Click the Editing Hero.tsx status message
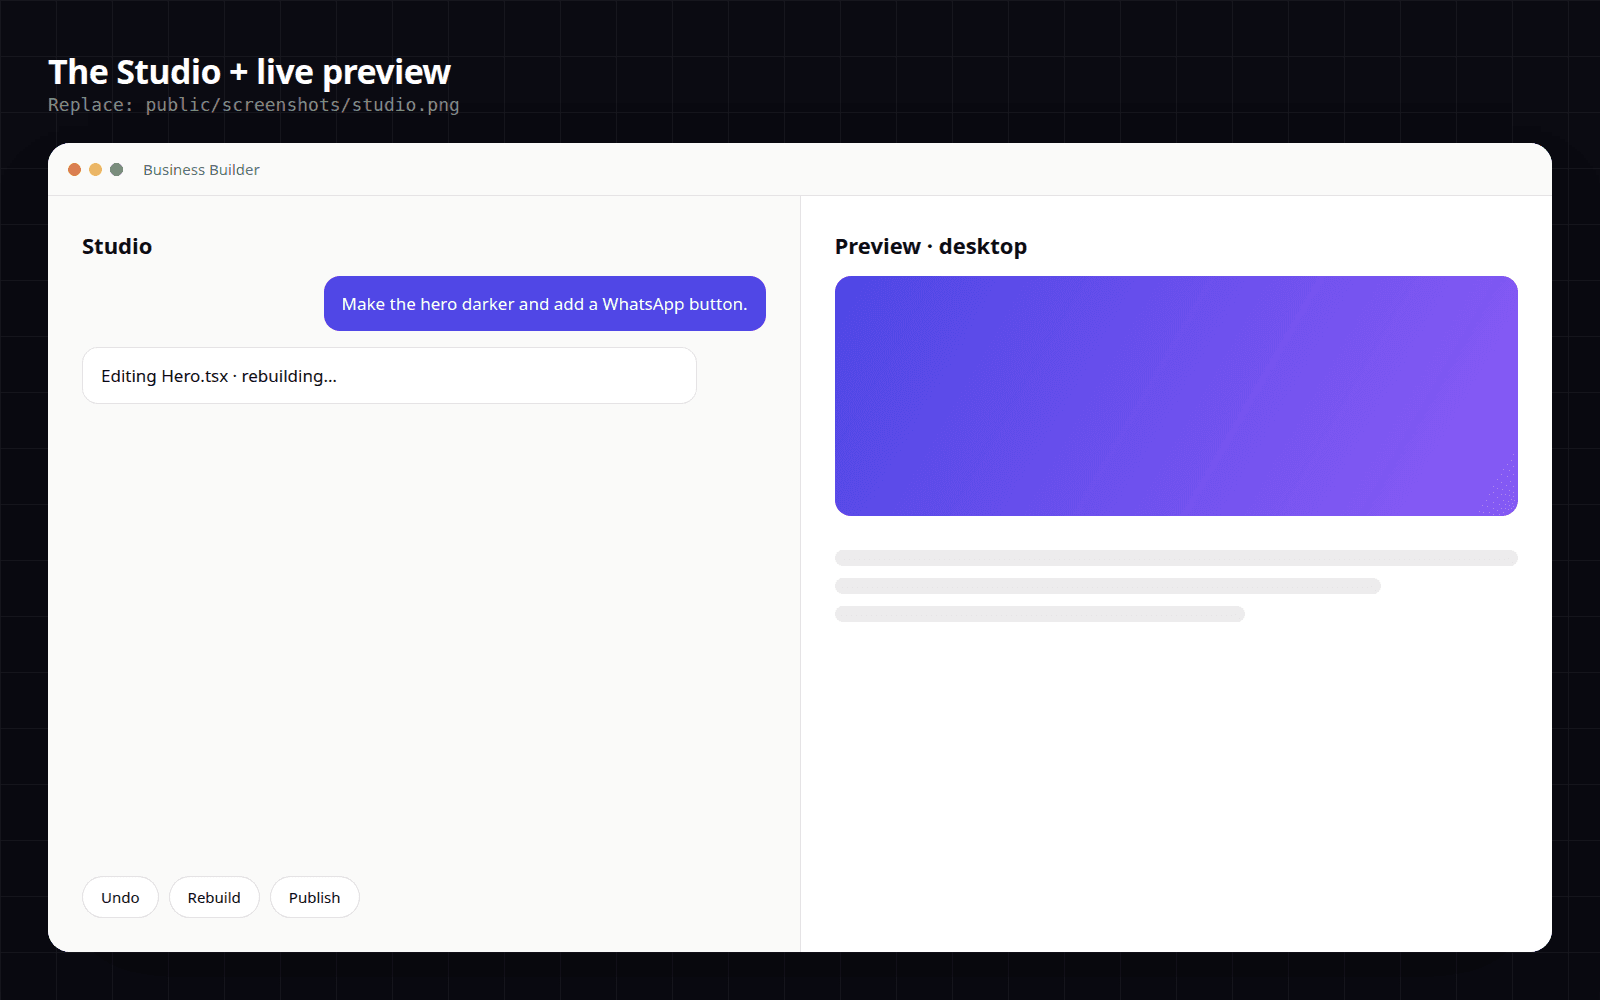The image size is (1600, 1000). coord(389,376)
